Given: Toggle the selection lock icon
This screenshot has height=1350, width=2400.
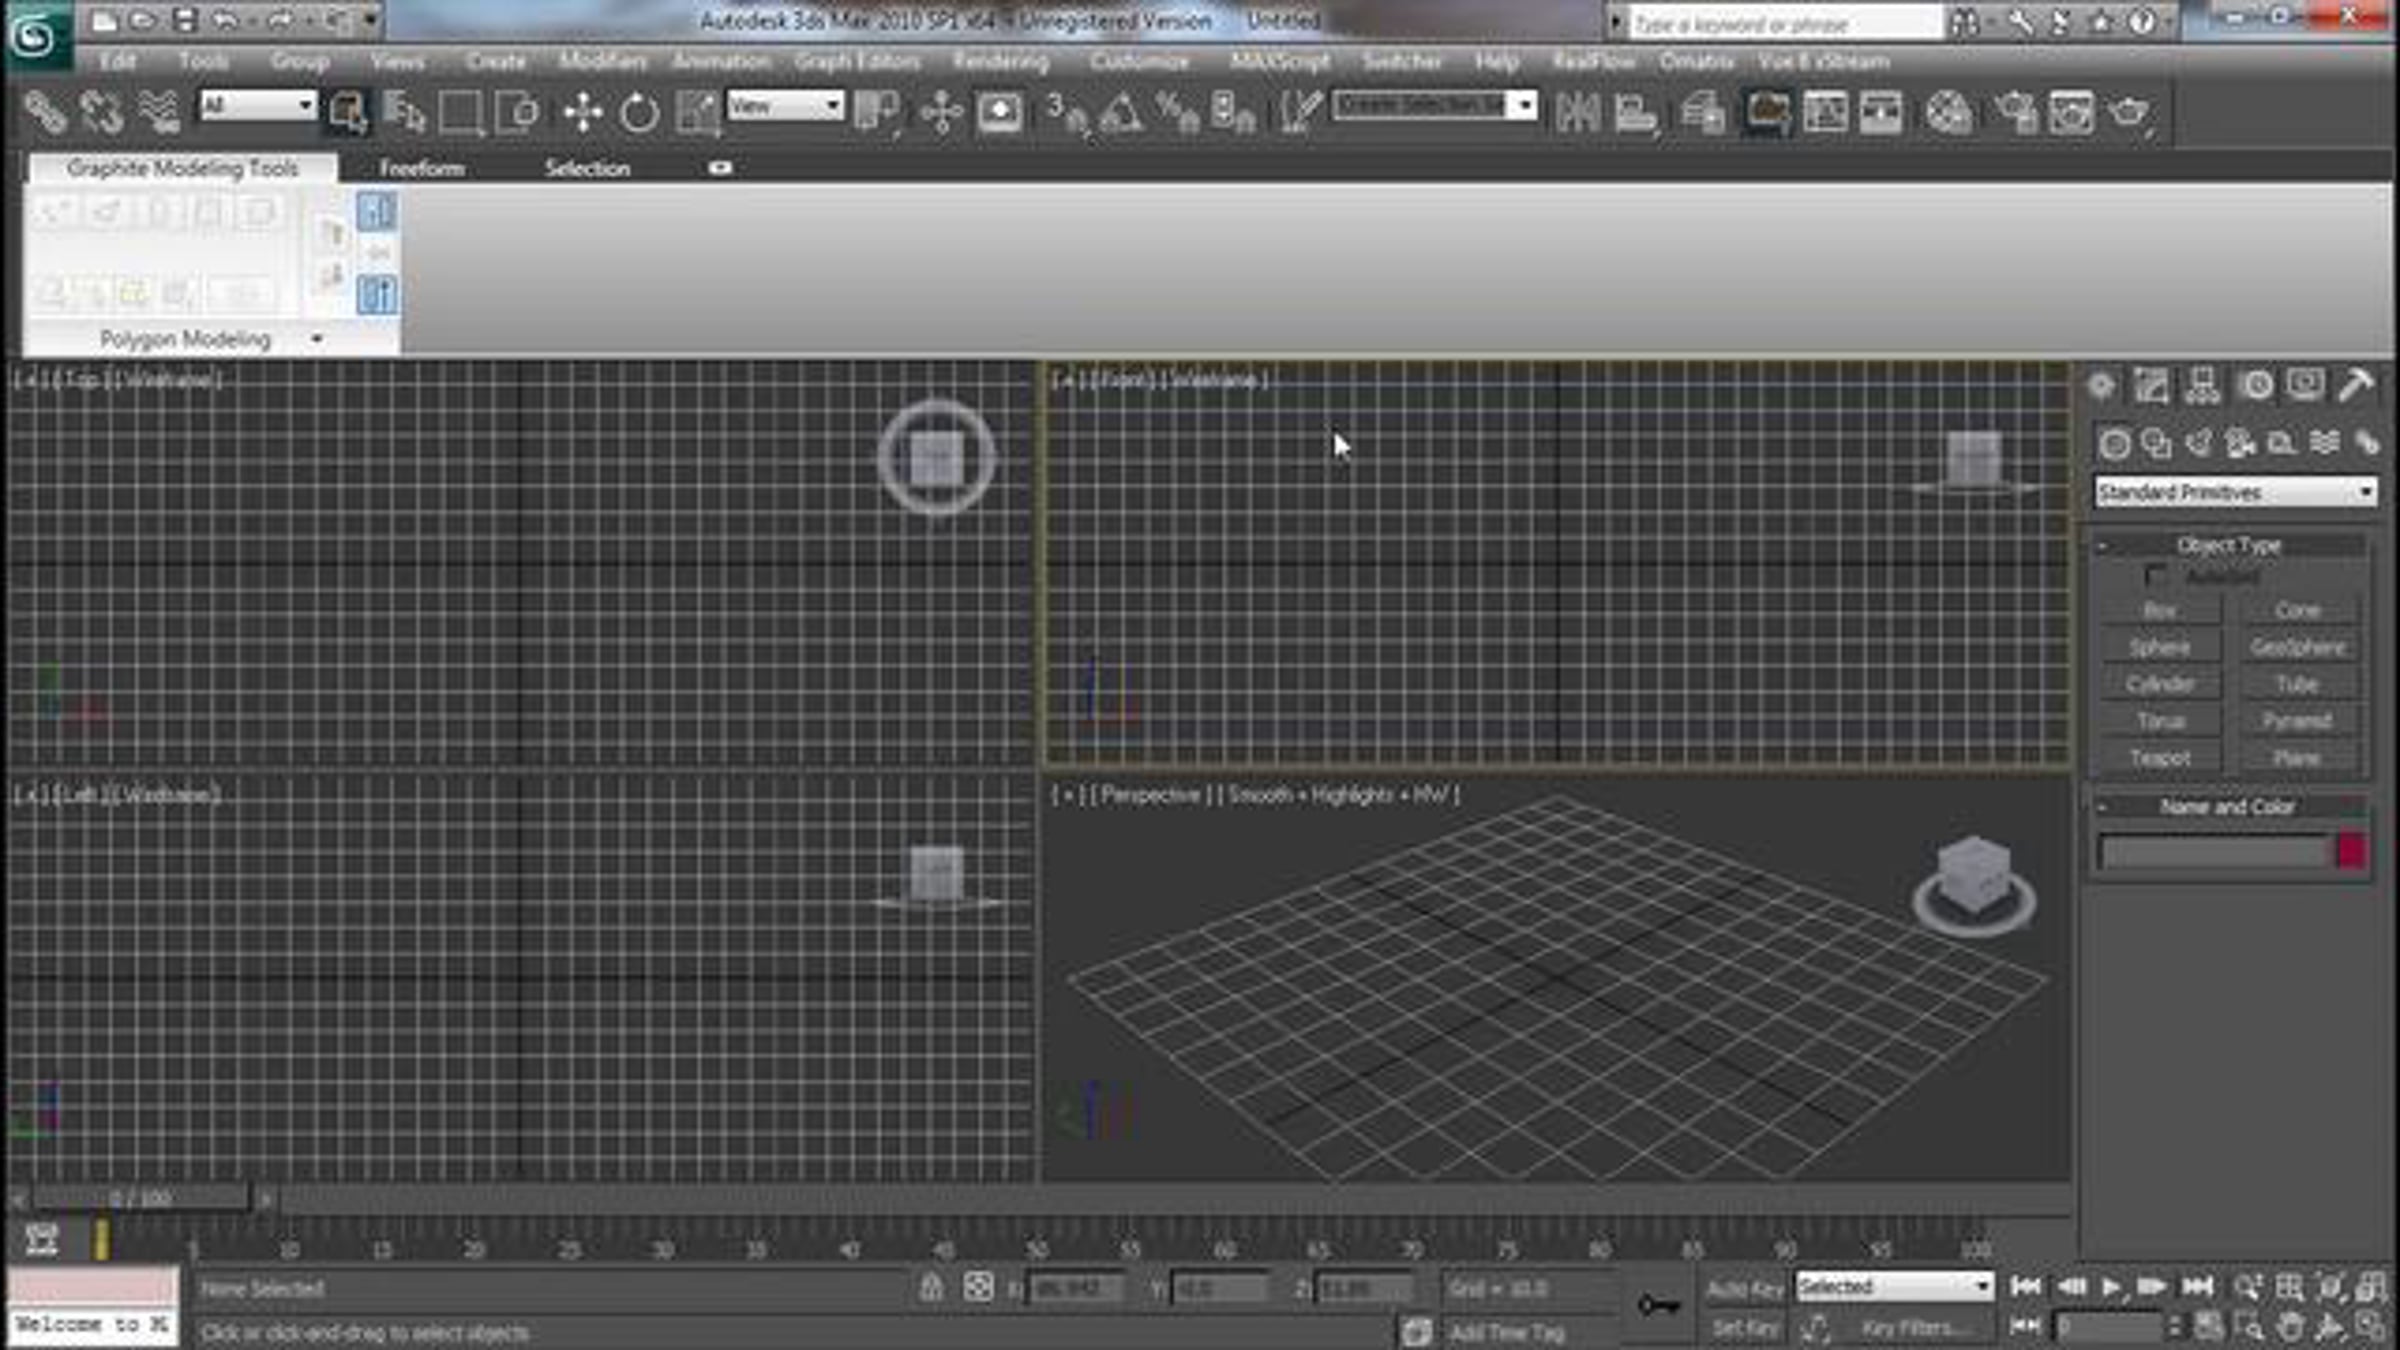Looking at the screenshot, I should [931, 1288].
